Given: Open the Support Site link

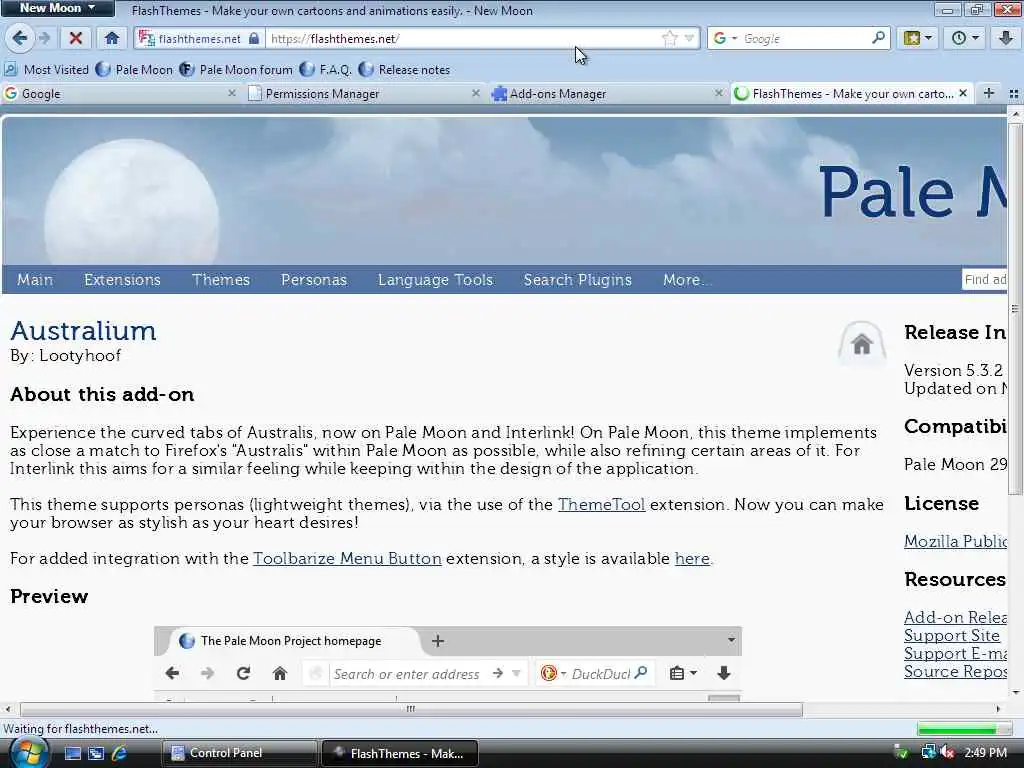Looking at the screenshot, I should point(952,635).
